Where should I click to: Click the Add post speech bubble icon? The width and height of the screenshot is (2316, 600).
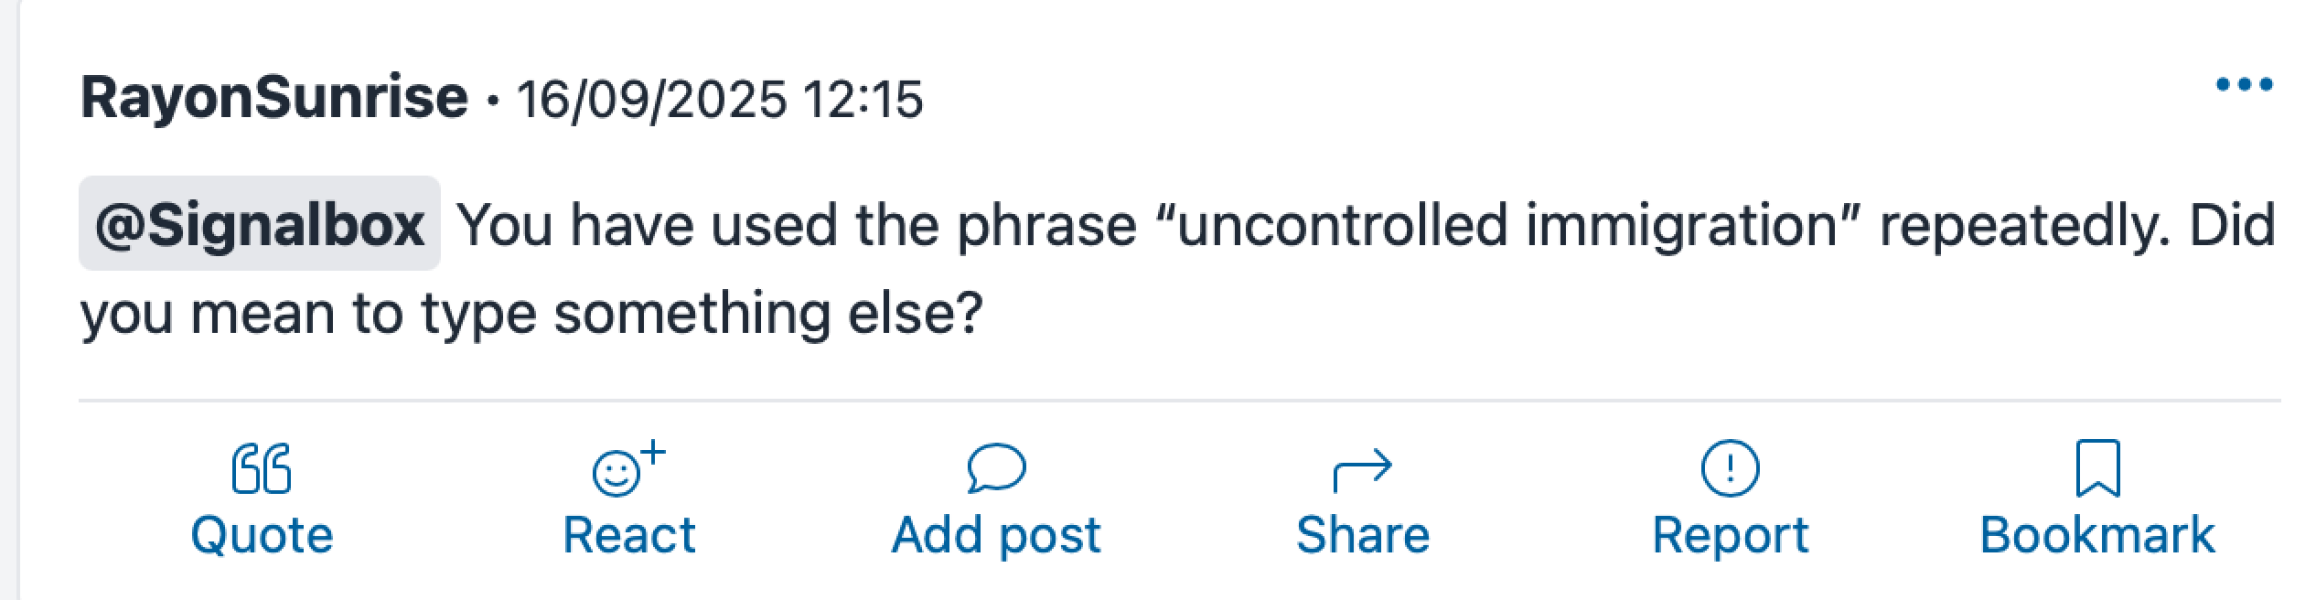coord(996,468)
